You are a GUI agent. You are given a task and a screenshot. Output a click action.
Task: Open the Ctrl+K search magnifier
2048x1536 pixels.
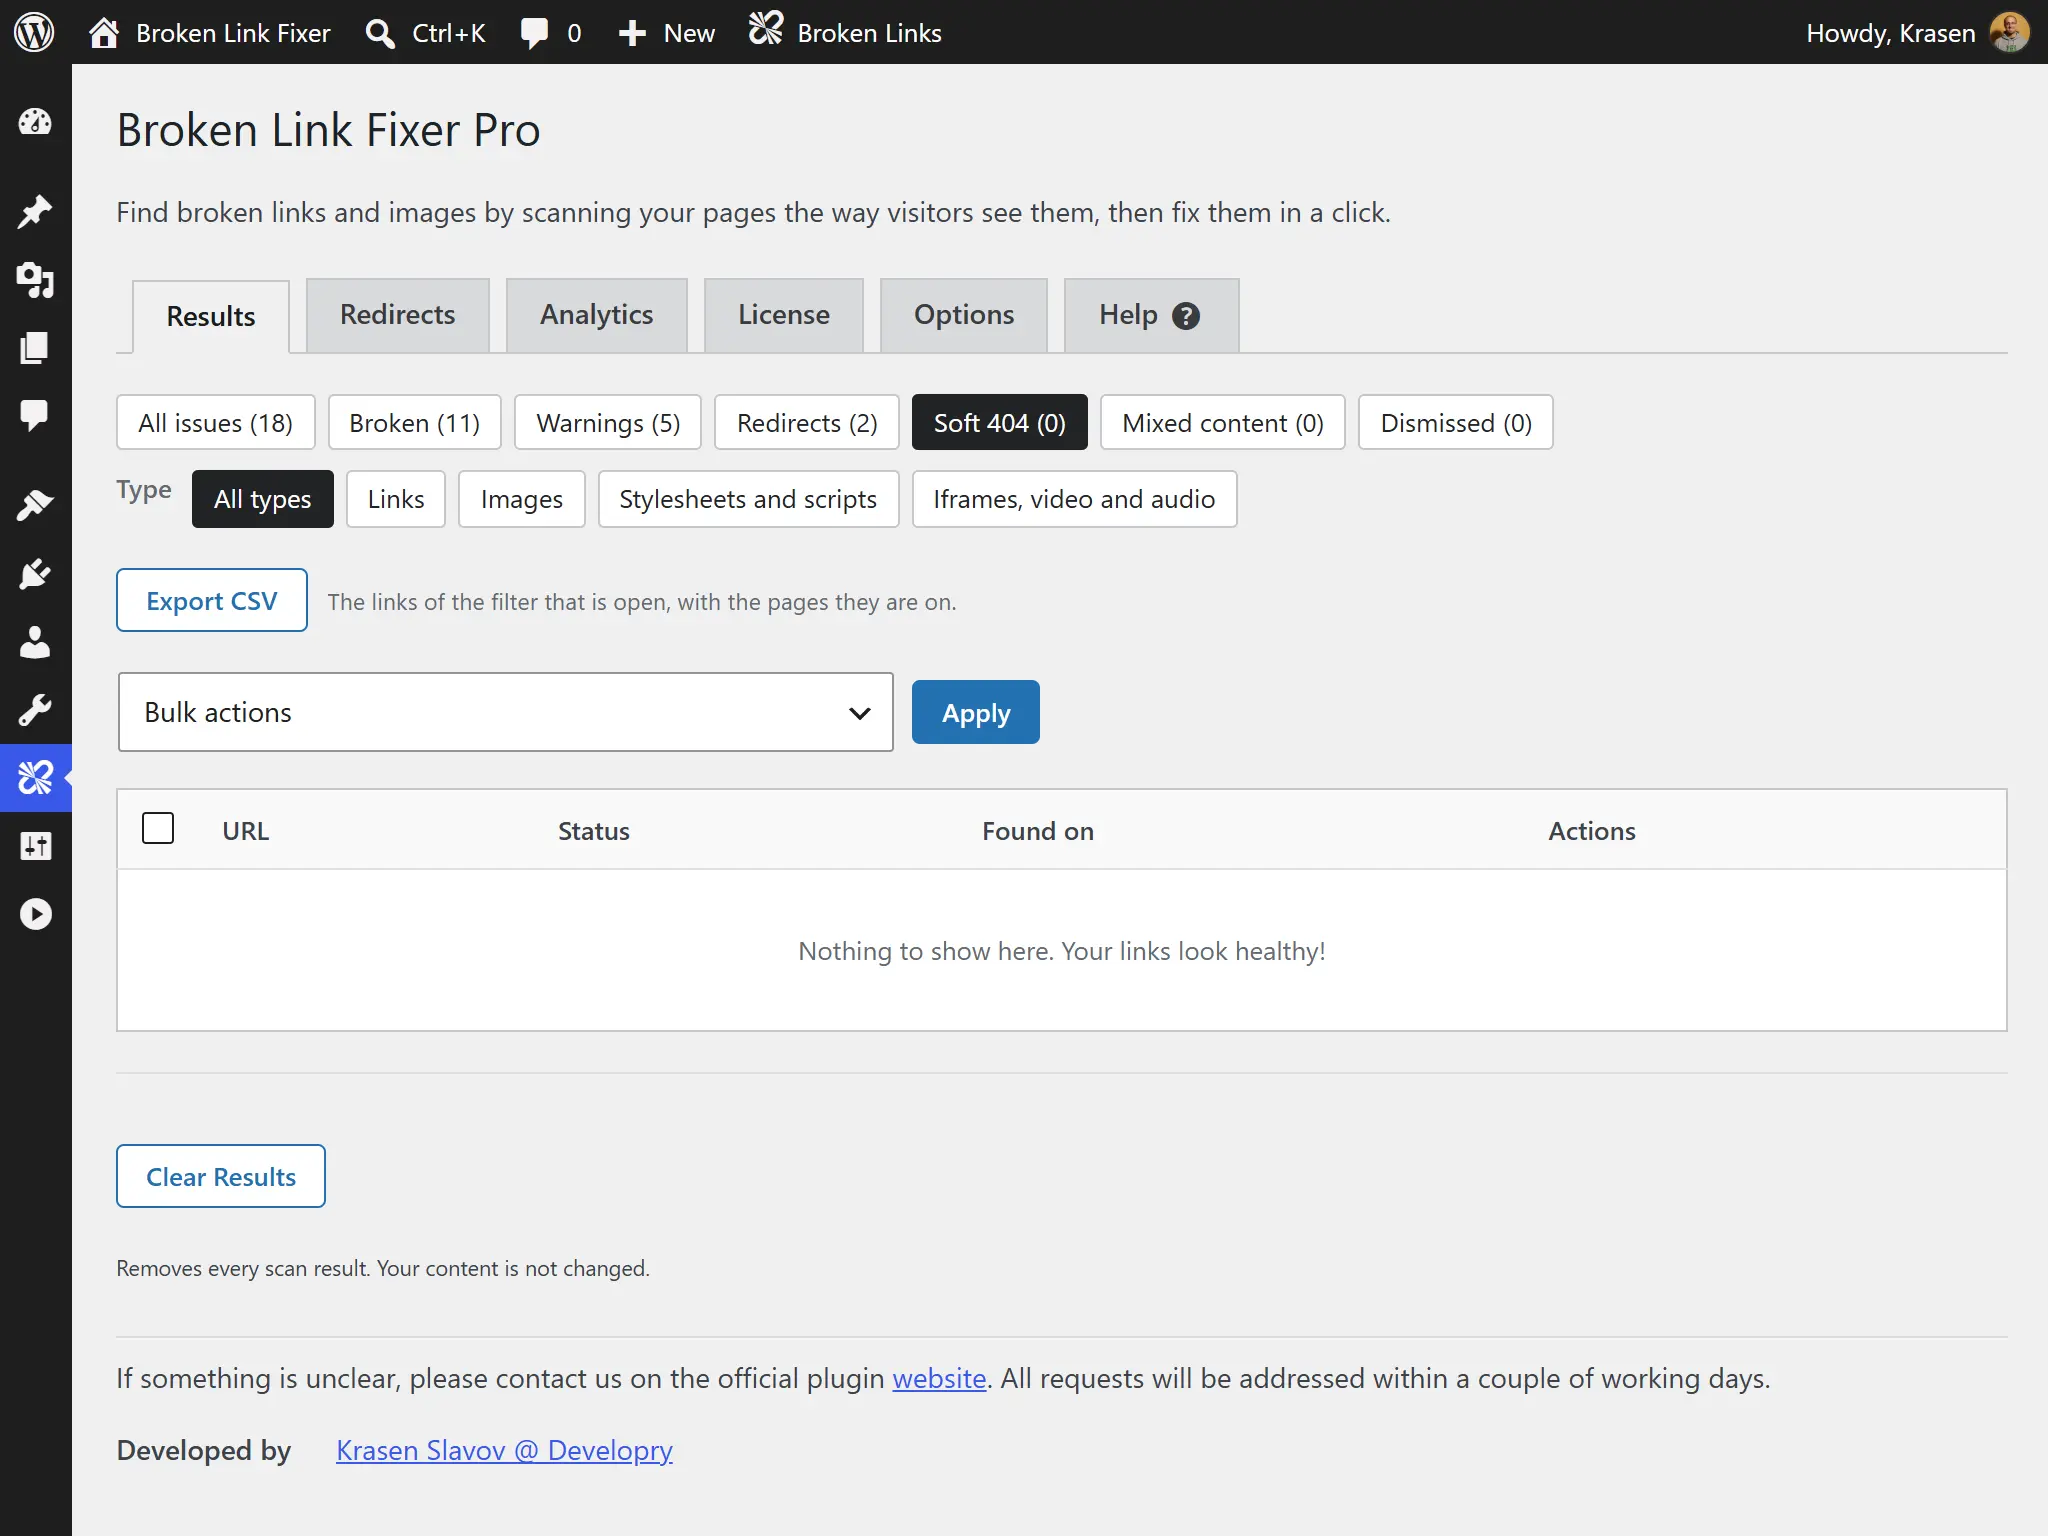click(379, 33)
